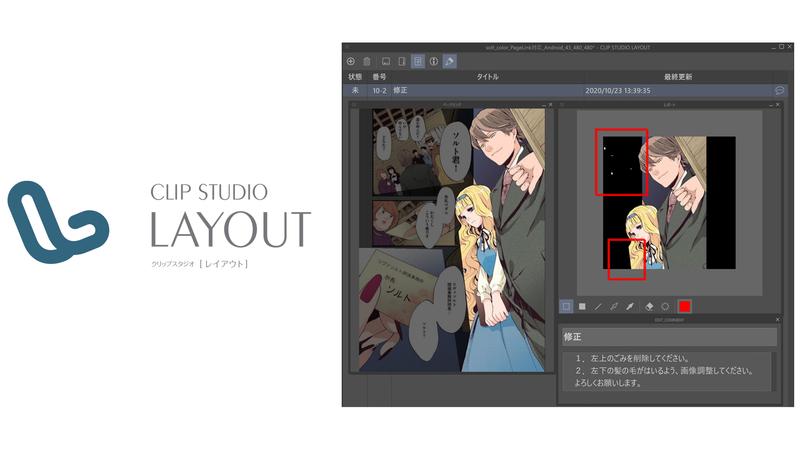Open the information circle icon
This screenshot has width=800, height=450.
(x=434, y=61)
